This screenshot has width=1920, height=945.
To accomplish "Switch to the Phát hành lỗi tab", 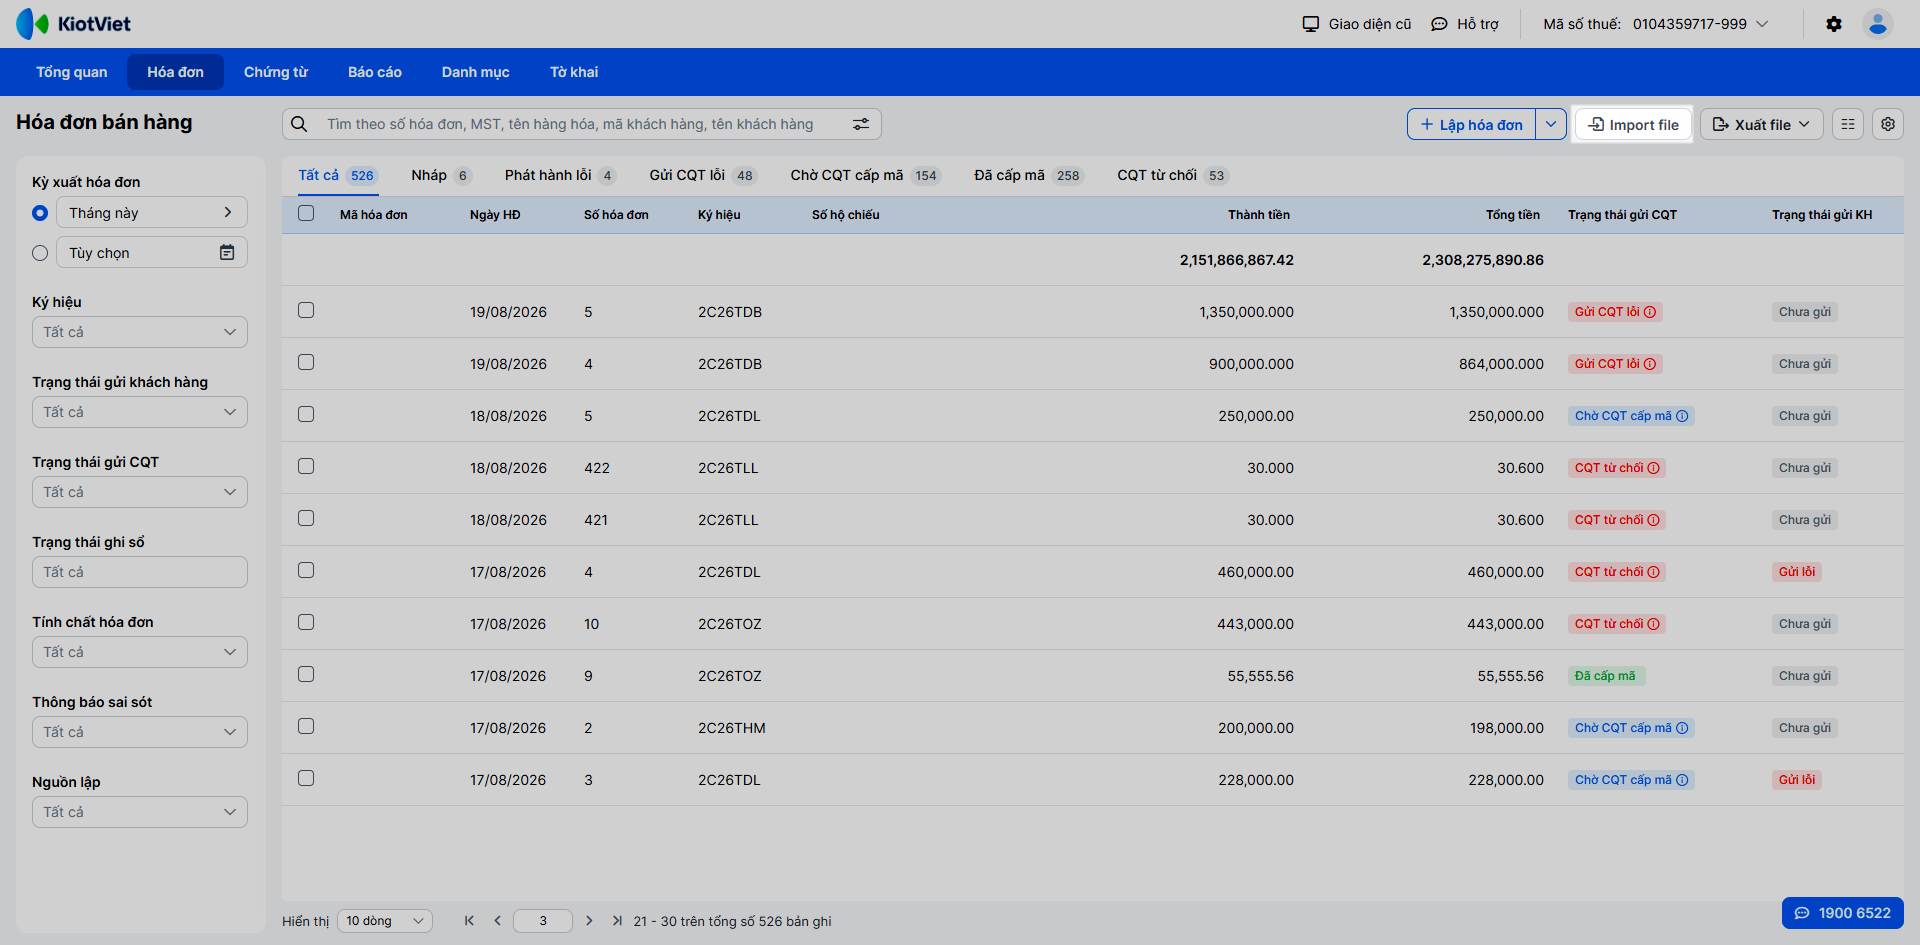I will point(560,175).
